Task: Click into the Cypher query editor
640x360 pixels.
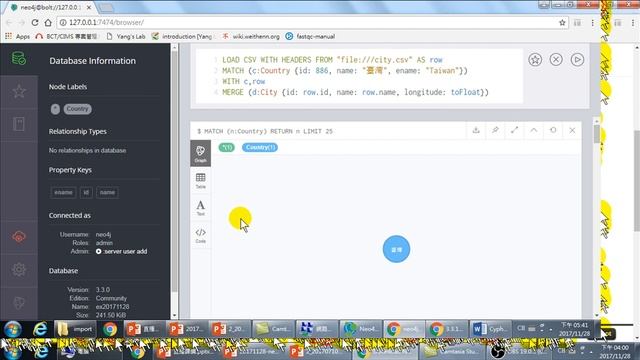Action: pos(359,76)
